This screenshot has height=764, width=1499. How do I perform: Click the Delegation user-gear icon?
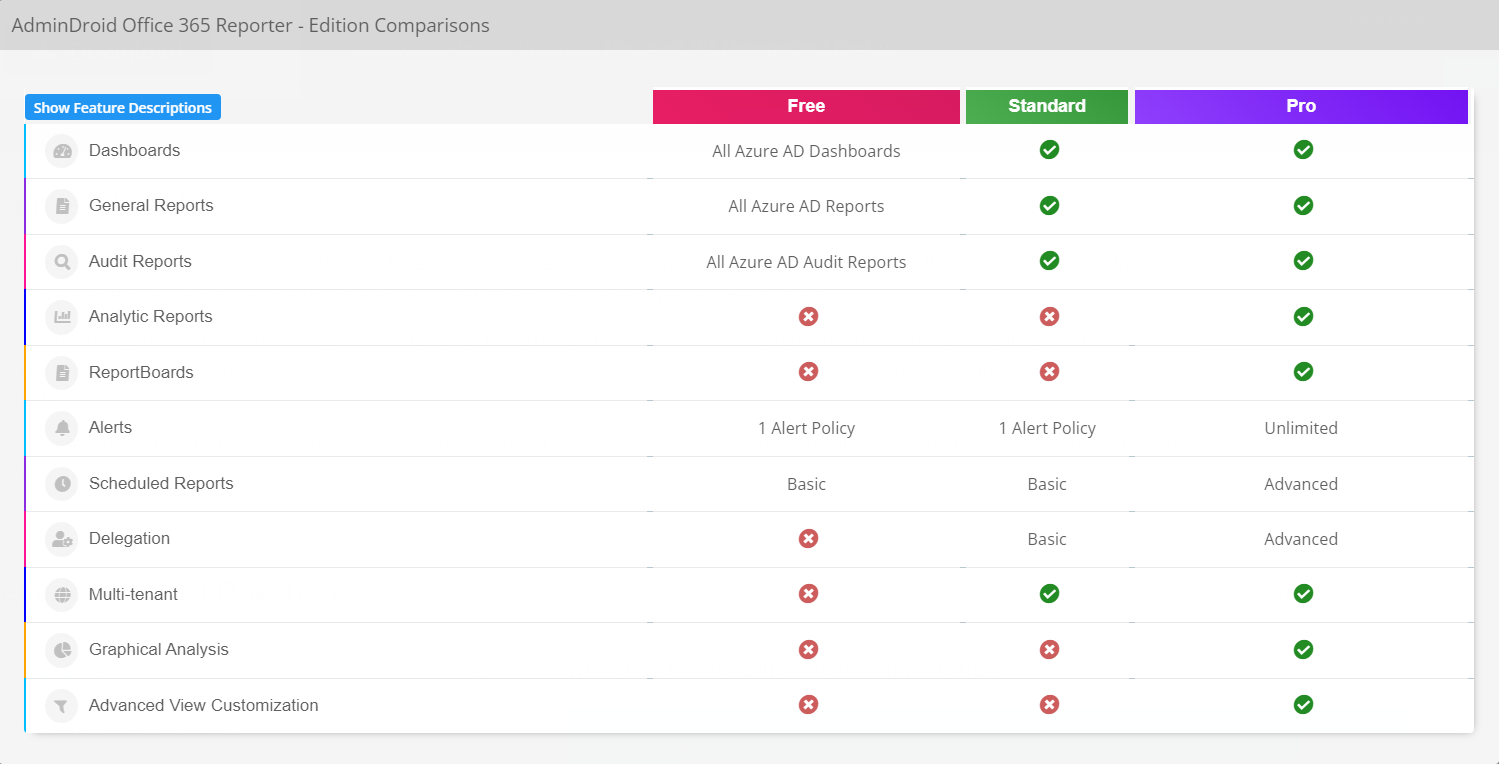point(62,539)
